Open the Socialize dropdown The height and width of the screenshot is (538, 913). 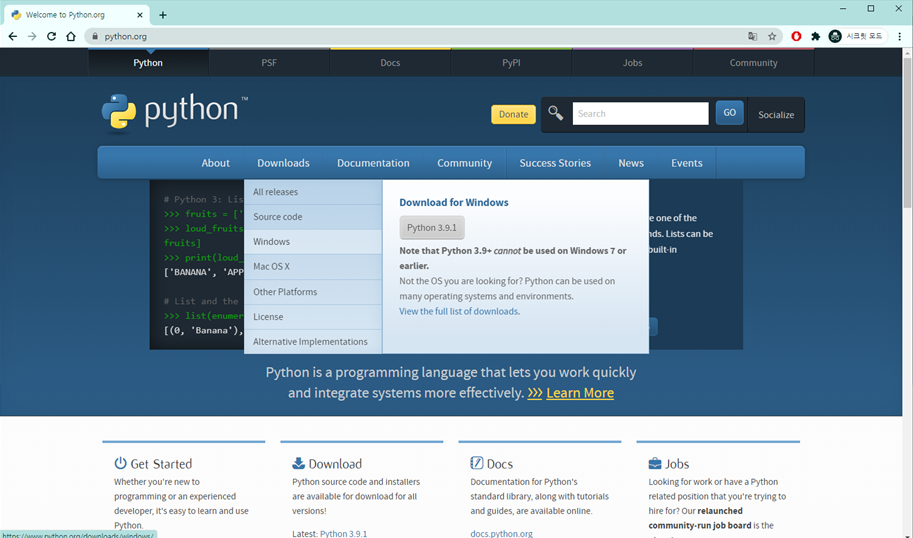tap(776, 115)
